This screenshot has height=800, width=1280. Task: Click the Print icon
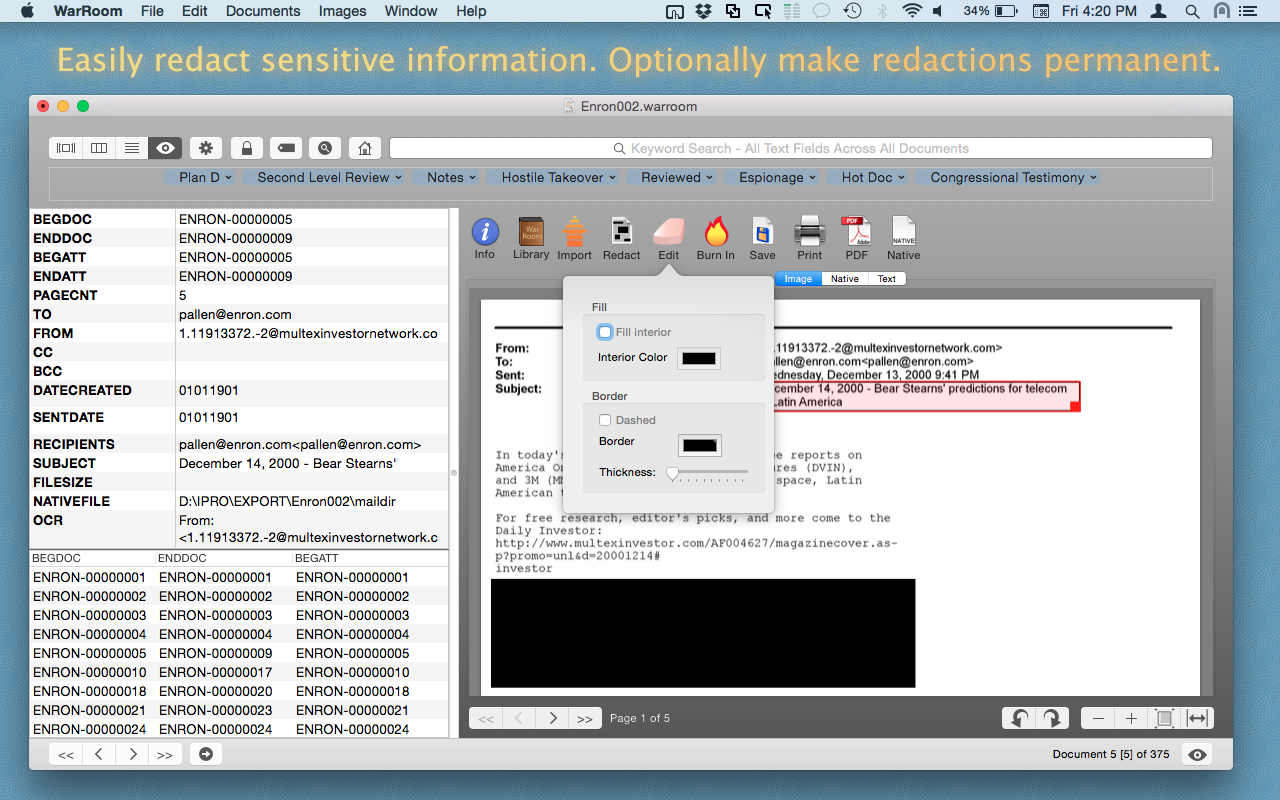[809, 232]
